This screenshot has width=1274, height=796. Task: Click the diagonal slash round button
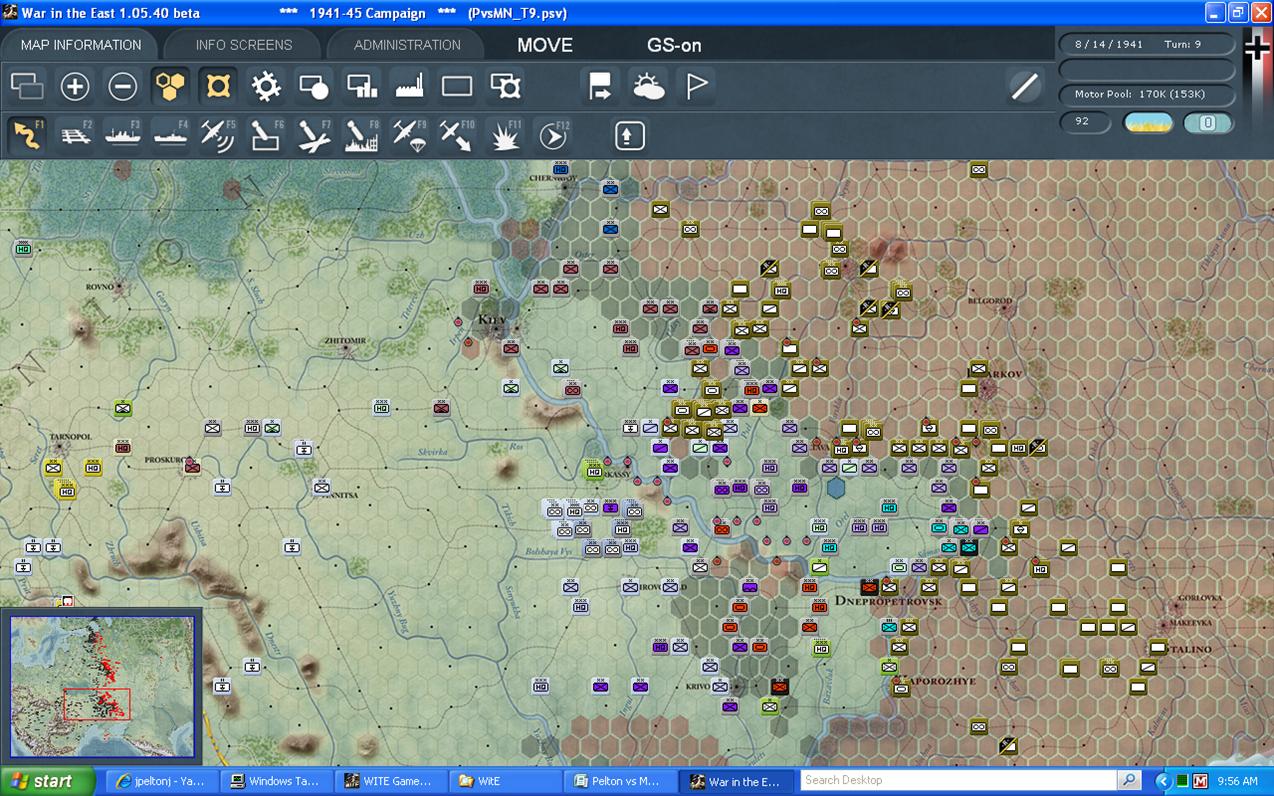tap(1025, 87)
